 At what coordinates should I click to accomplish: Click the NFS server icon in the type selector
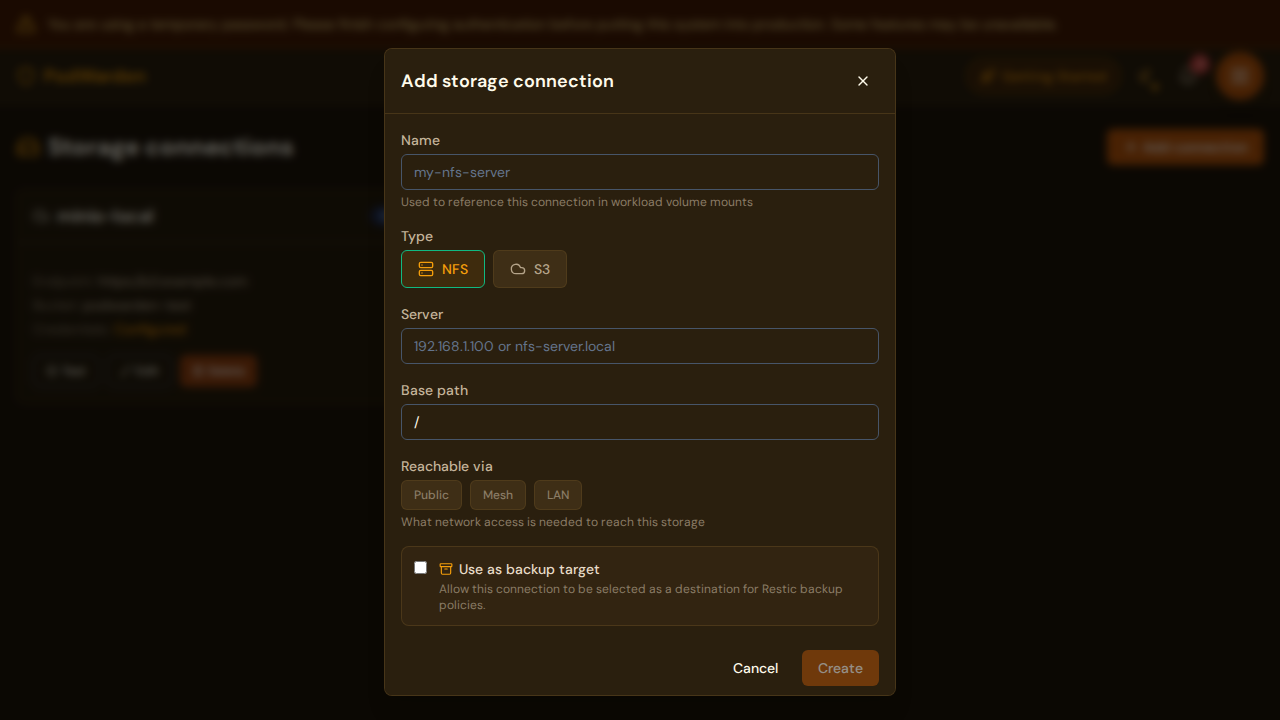pos(424,268)
